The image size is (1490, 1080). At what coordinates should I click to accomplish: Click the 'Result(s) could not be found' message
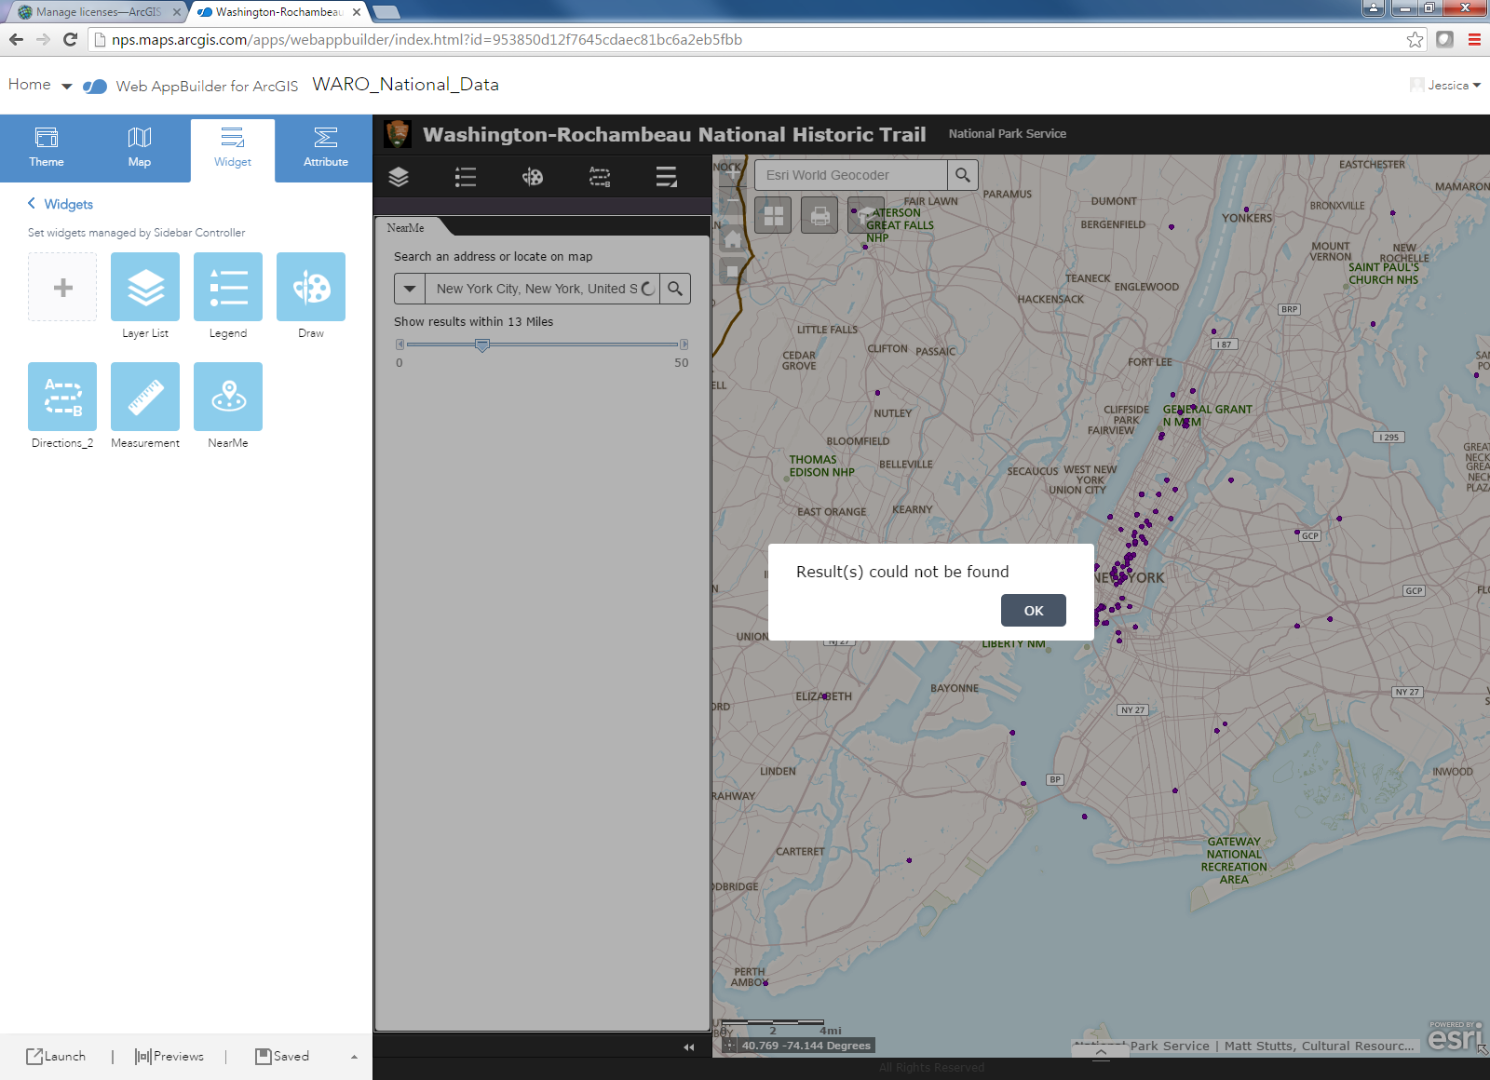(x=902, y=572)
